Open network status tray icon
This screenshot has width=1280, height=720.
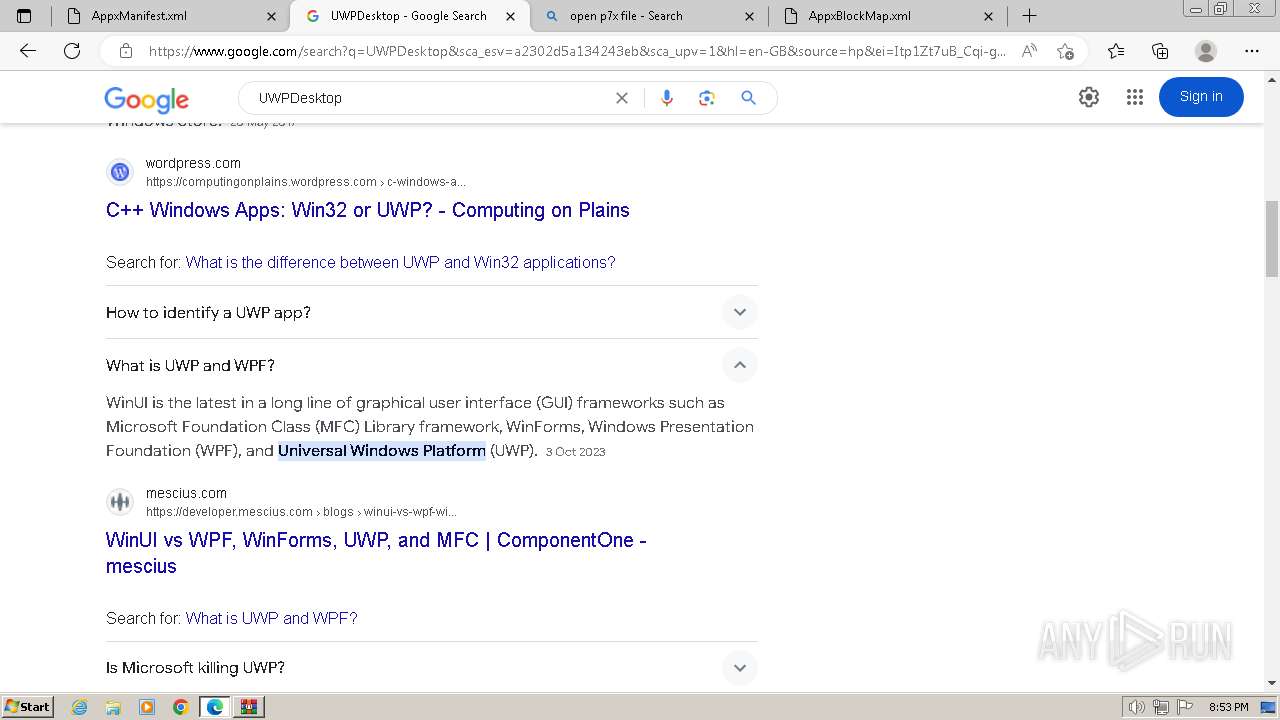point(1160,707)
